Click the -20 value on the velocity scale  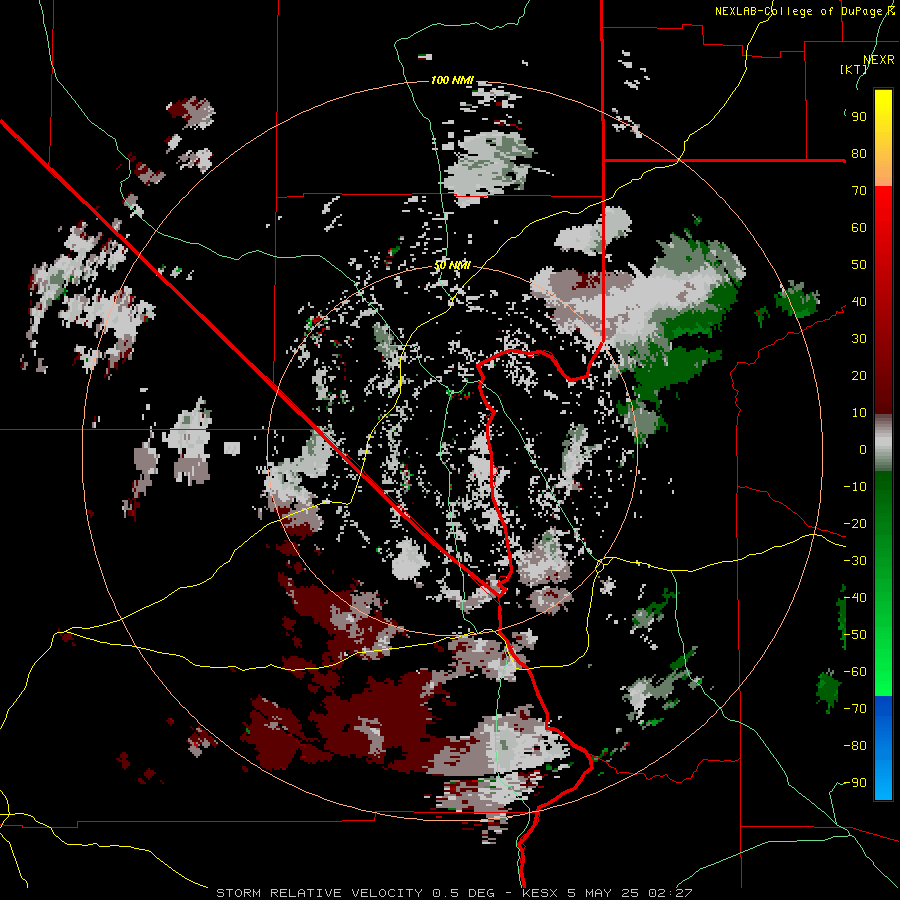855,524
